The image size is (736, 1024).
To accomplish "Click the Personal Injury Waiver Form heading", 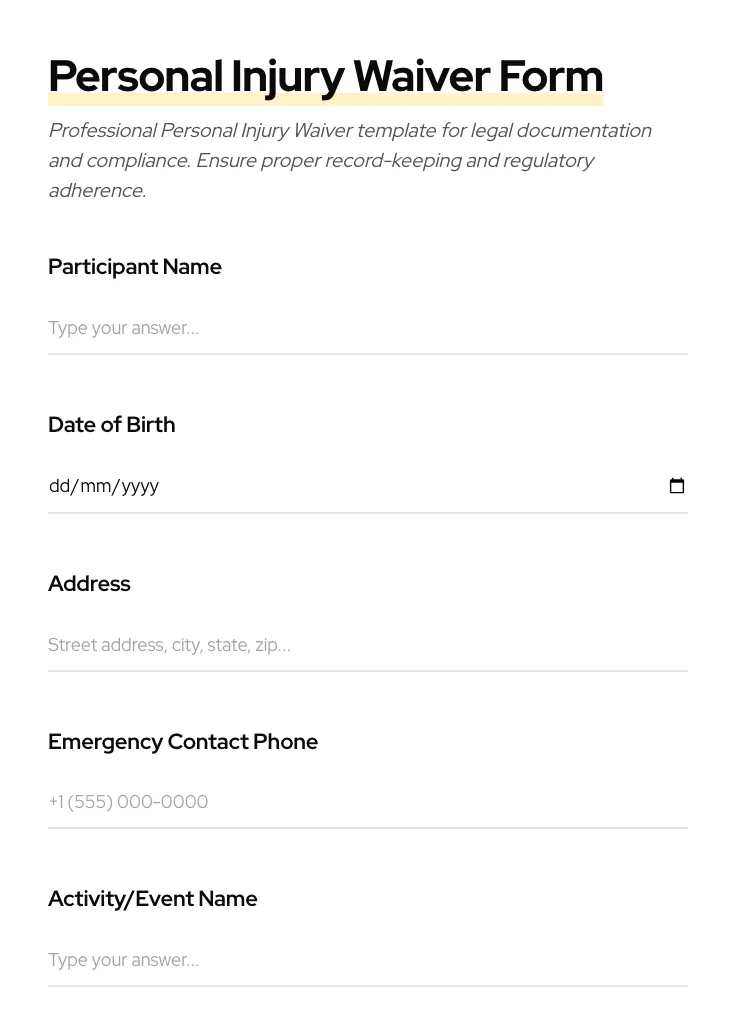I will tap(325, 76).
